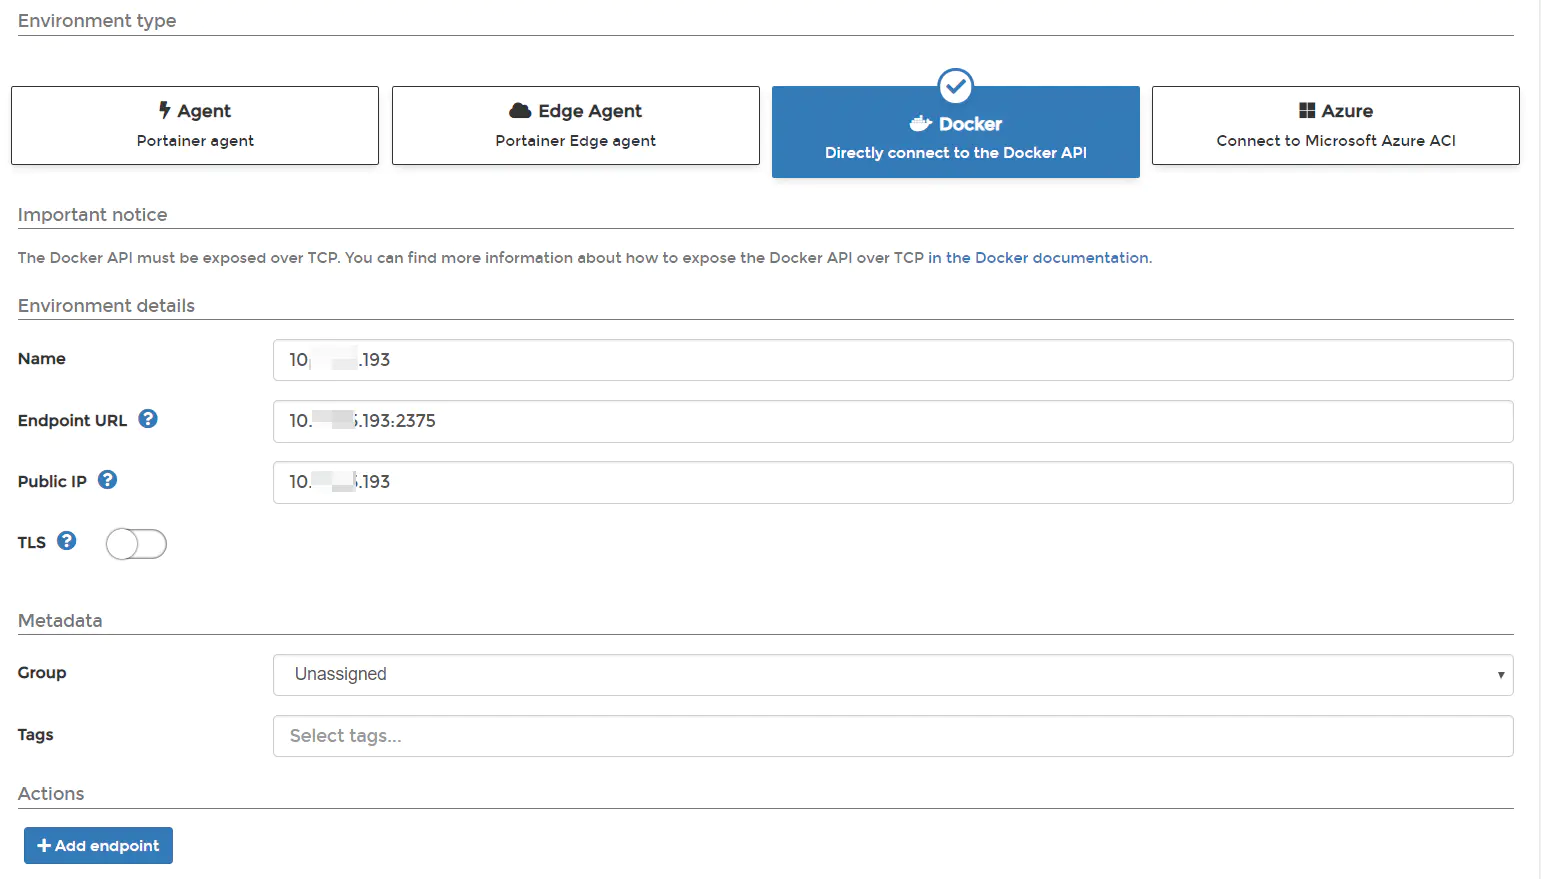Click the 'Tags' field label
The height and width of the screenshot is (879, 1541).
point(36,735)
